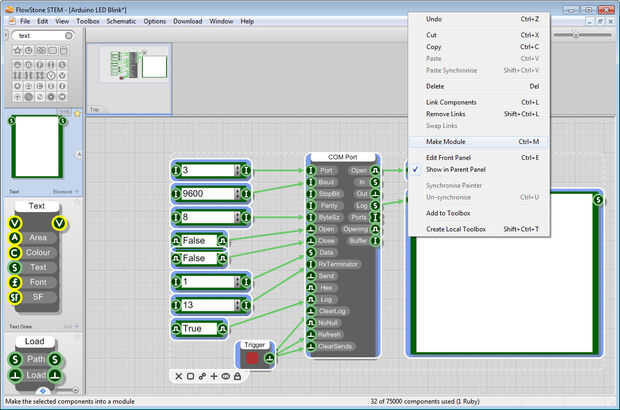
Task: Toggle the True boolean box
Action: click(x=199, y=329)
